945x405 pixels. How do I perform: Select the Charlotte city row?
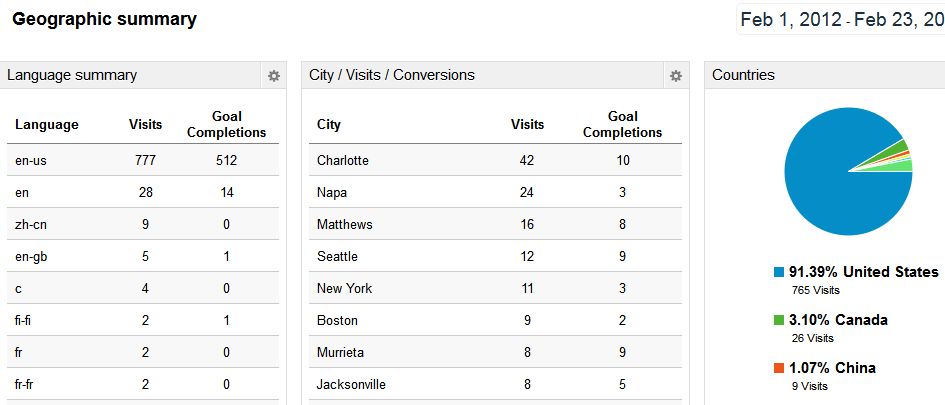coord(495,160)
